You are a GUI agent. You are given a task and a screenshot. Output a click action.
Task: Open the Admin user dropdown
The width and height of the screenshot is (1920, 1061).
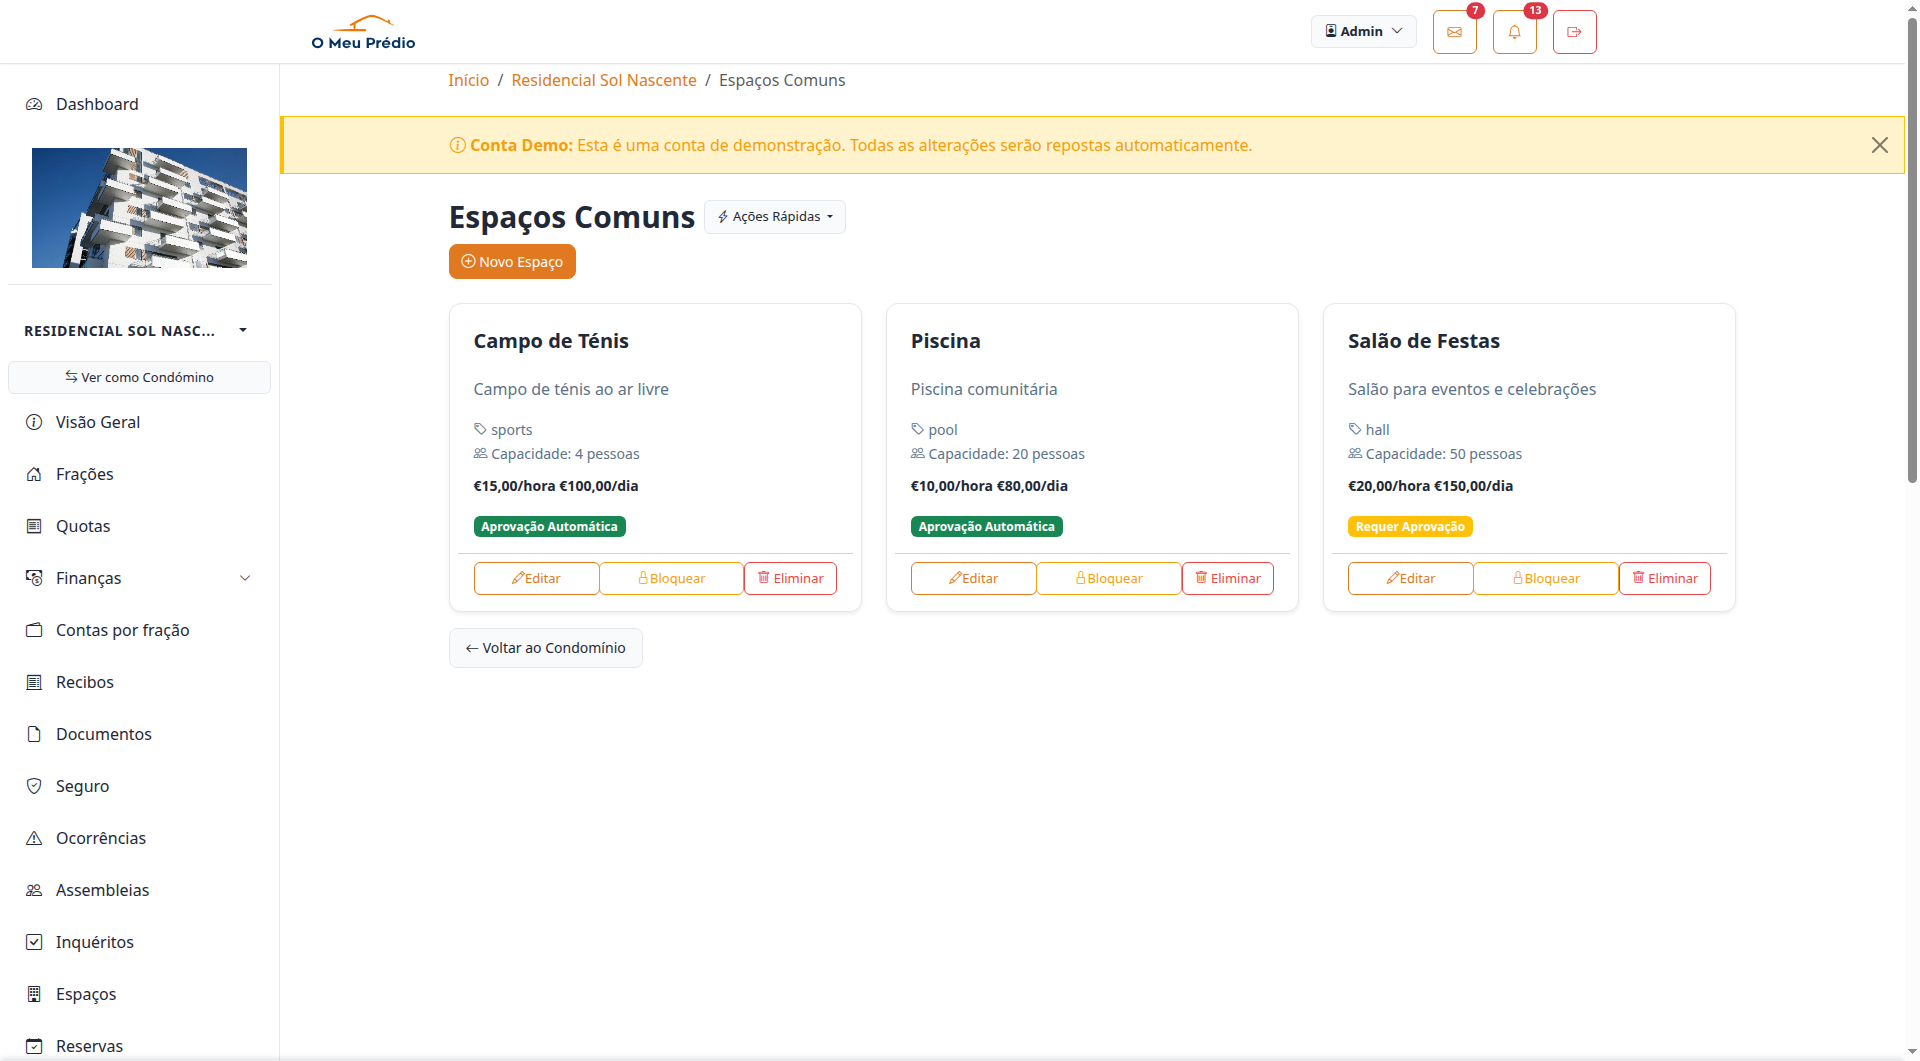[x=1363, y=31]
